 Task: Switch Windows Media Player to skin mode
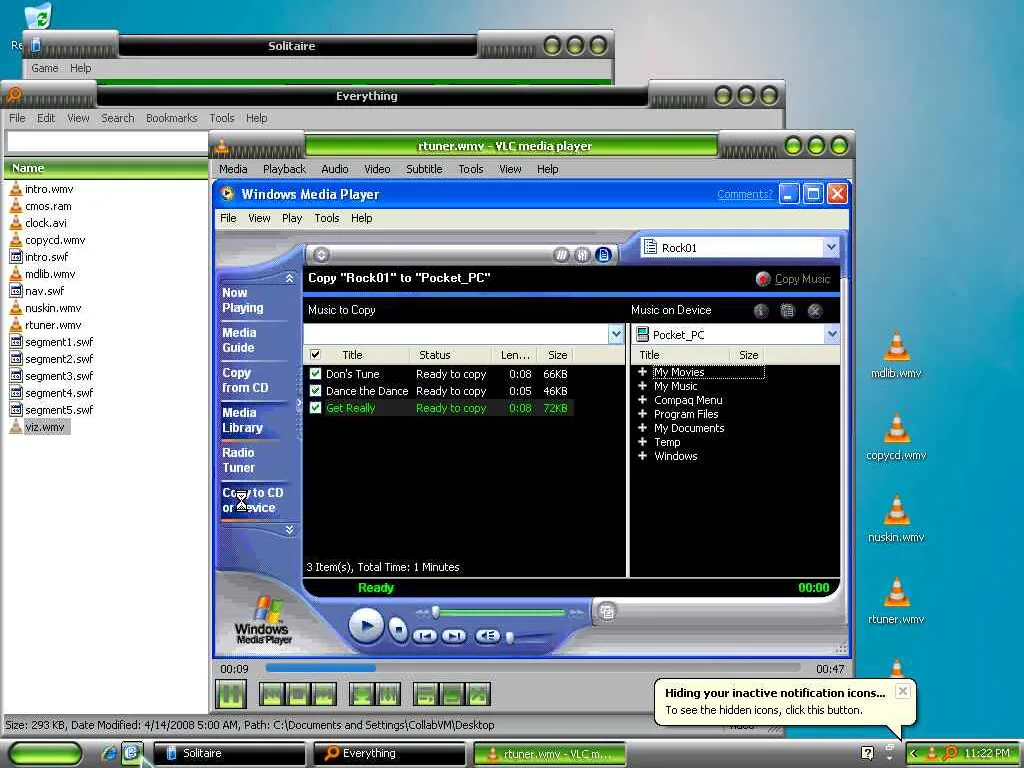tap(607, 612)
